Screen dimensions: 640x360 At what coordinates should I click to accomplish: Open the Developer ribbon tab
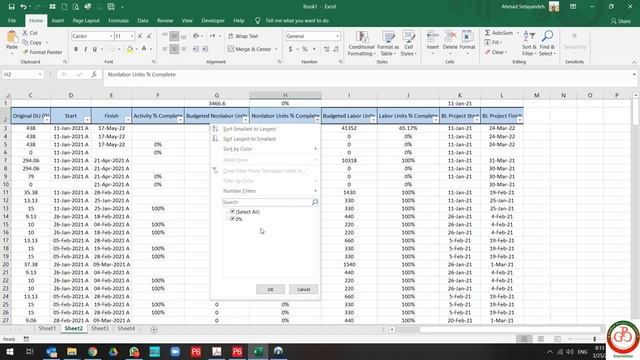tap(213, 20)
